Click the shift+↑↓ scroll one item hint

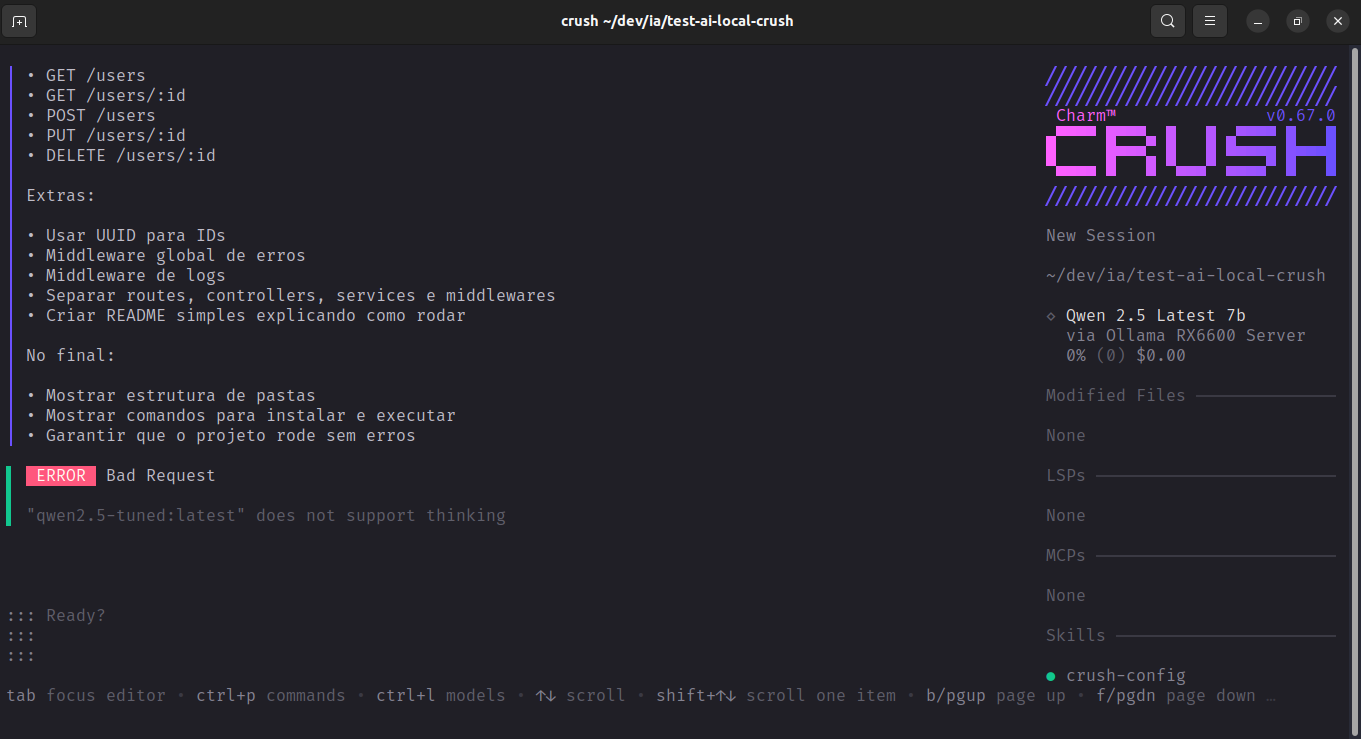click(x=776, y=696)
